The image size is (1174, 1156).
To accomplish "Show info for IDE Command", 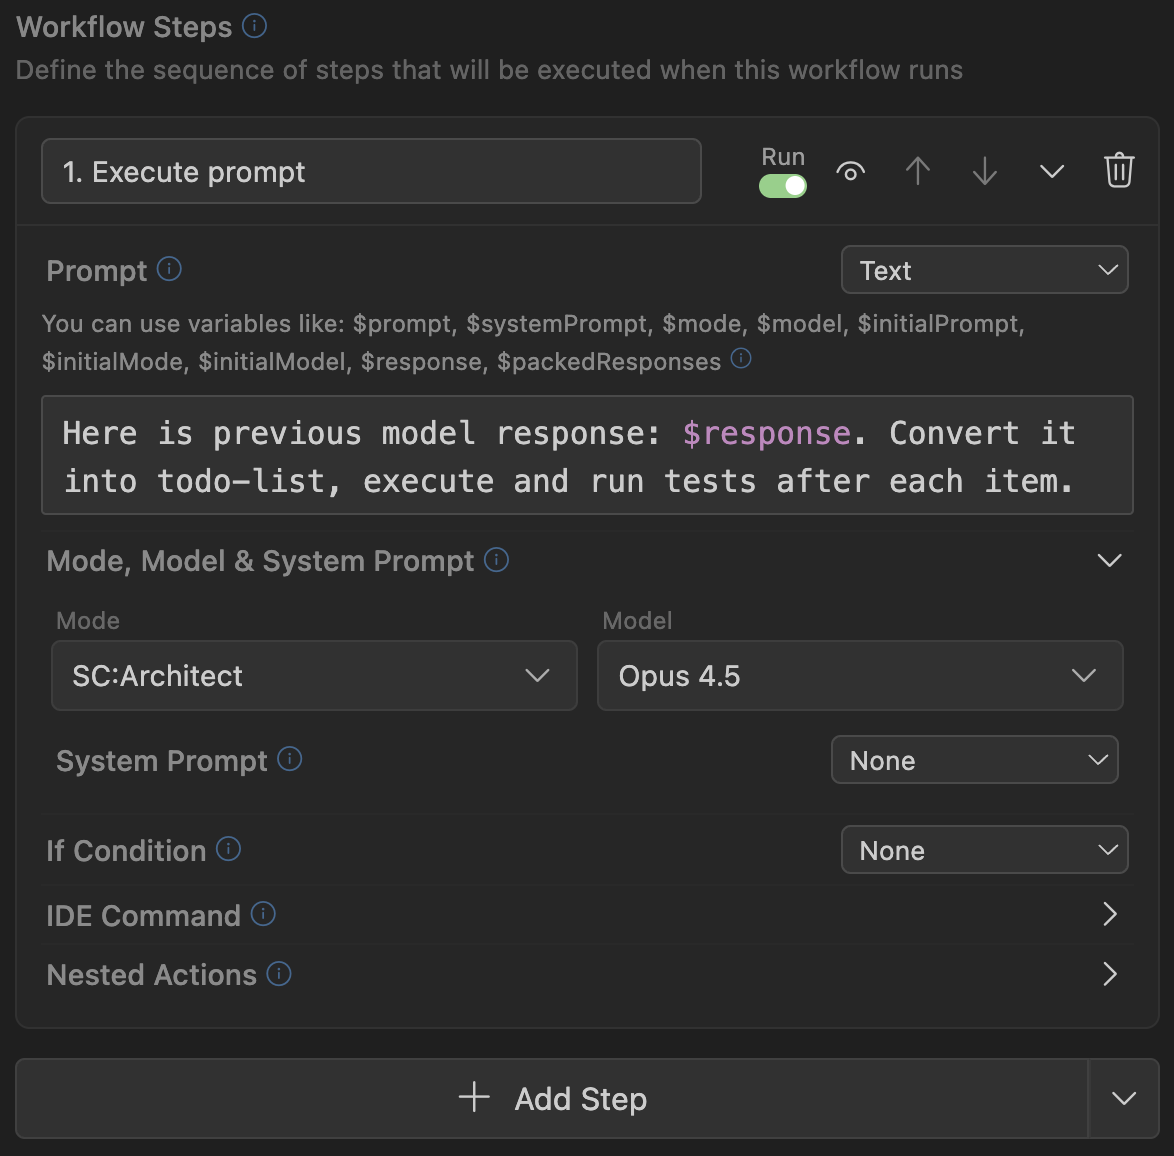I will [x=263, y=914].
